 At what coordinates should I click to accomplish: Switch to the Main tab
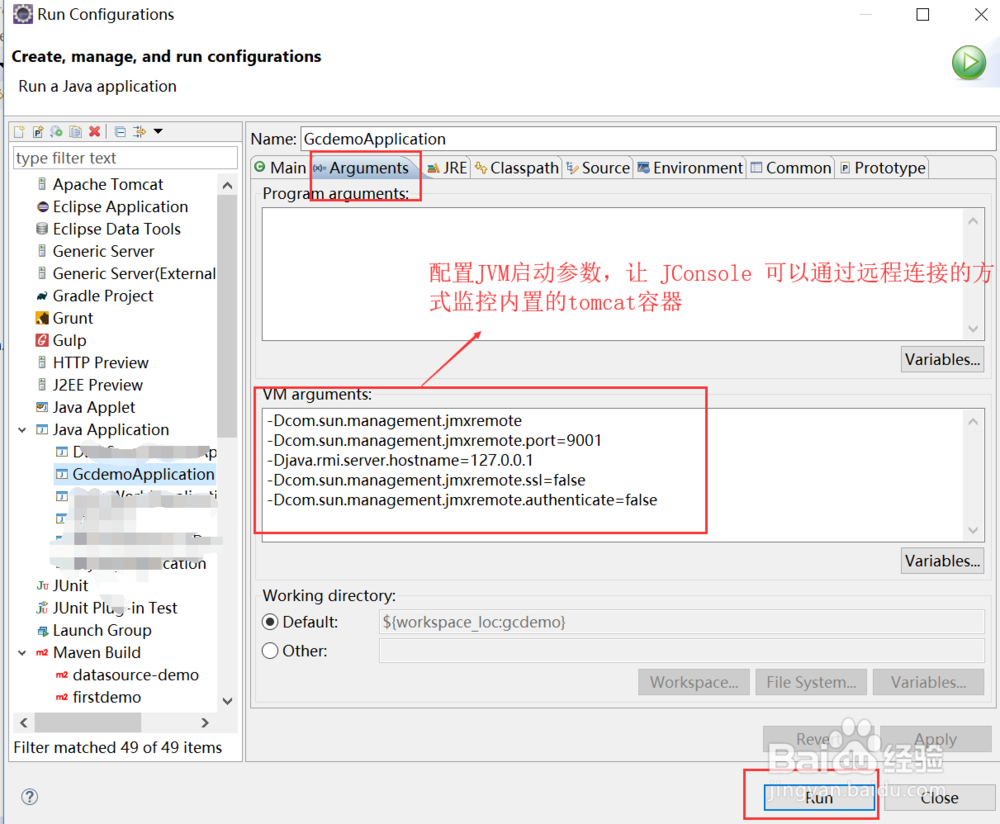click(281, 168)
